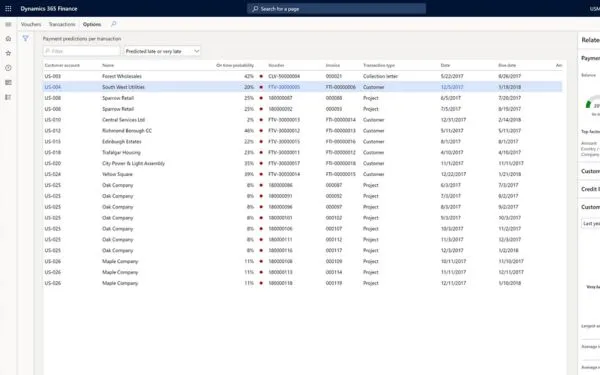The height and width of the screenshot is (375, 600).
Task: Select voucher cell 180000092
Action: (x=280, y=109)
